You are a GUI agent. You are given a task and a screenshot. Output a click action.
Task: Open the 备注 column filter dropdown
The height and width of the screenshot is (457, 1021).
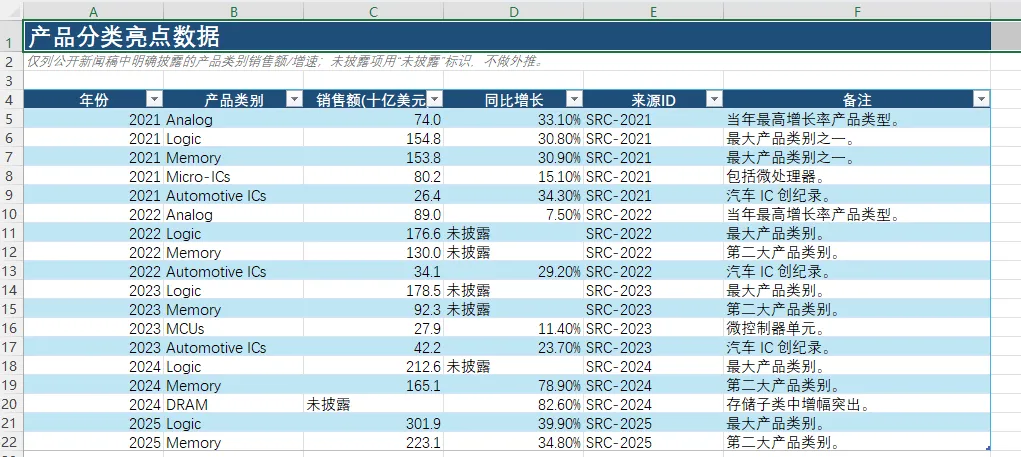981,100
